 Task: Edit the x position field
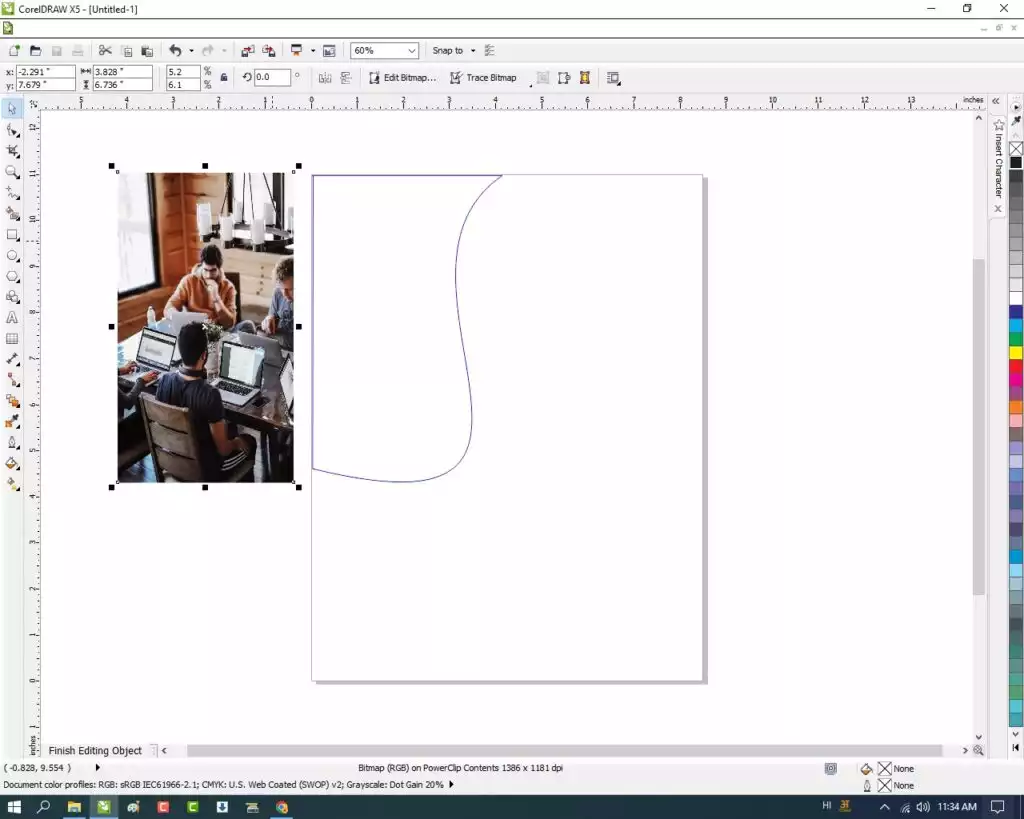tap(45, 72)
